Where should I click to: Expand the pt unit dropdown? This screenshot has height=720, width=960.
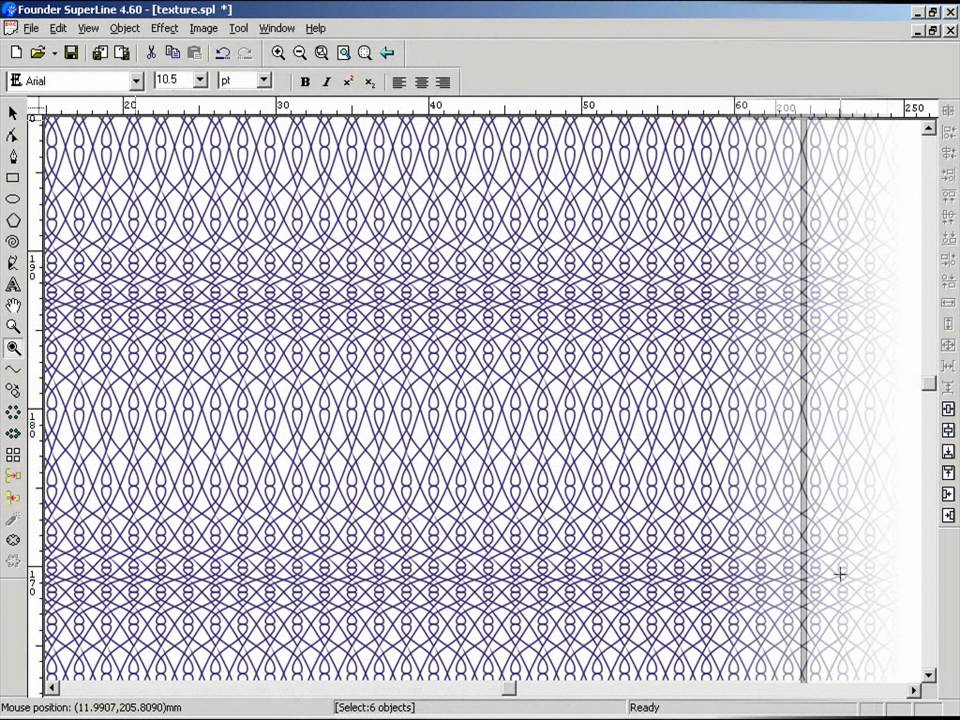pyautogui.click(x=264, y=80)
